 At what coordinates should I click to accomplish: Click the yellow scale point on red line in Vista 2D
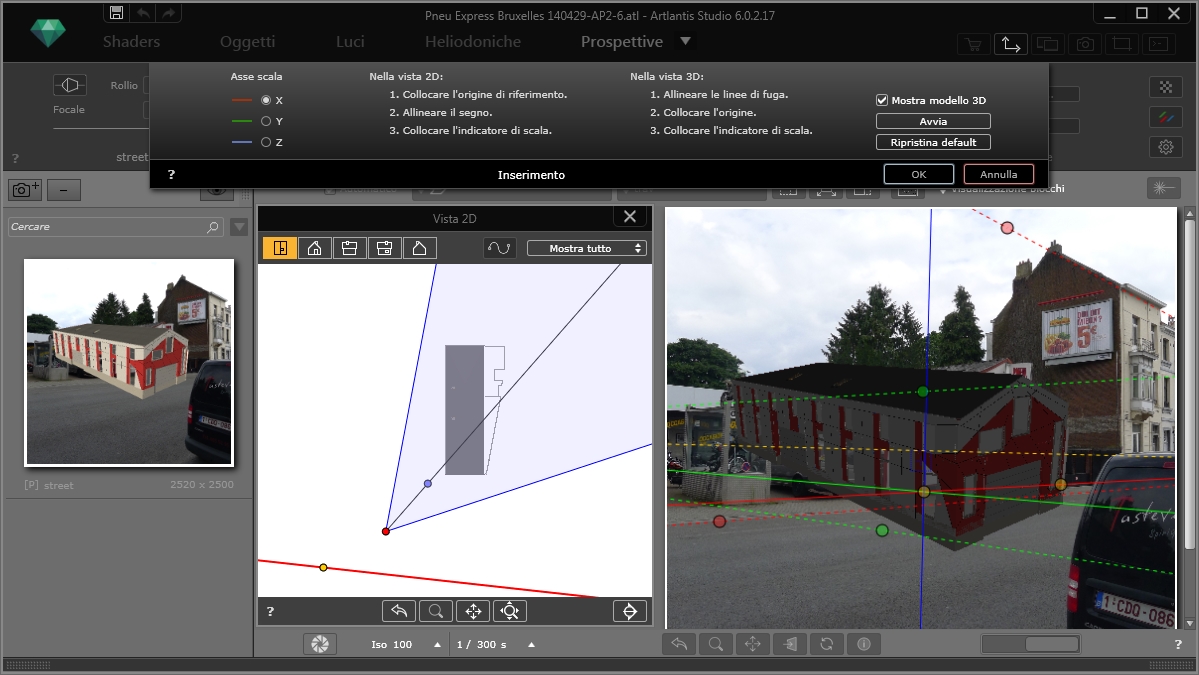click(323, 567)
